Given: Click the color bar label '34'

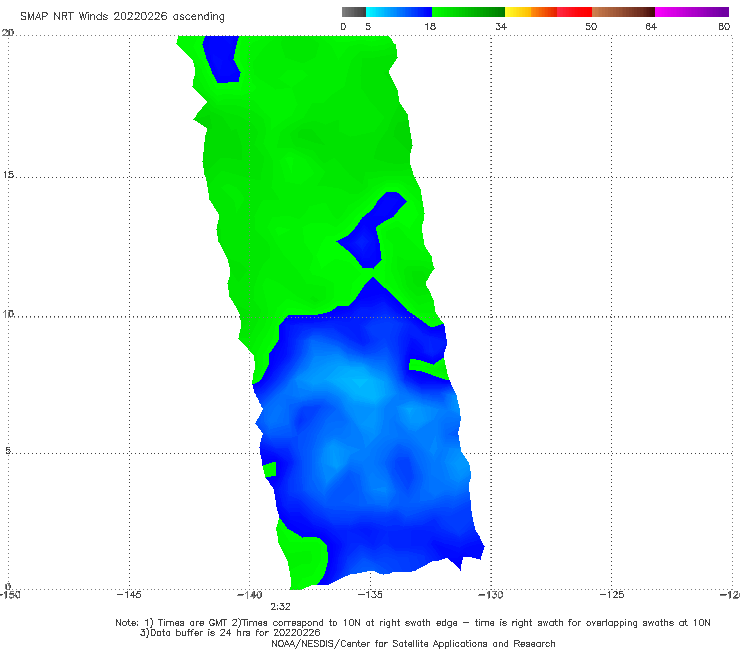Looking at the screenshot, I should pos(501,26).
